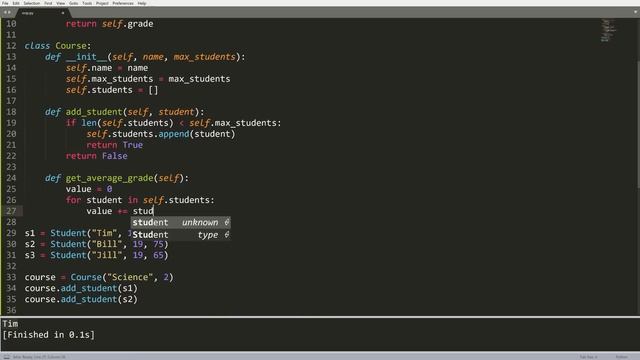The image size is (640, 360).
Task: Click '[Finished in 0.1s]' build output
Action: coord(49,335)
